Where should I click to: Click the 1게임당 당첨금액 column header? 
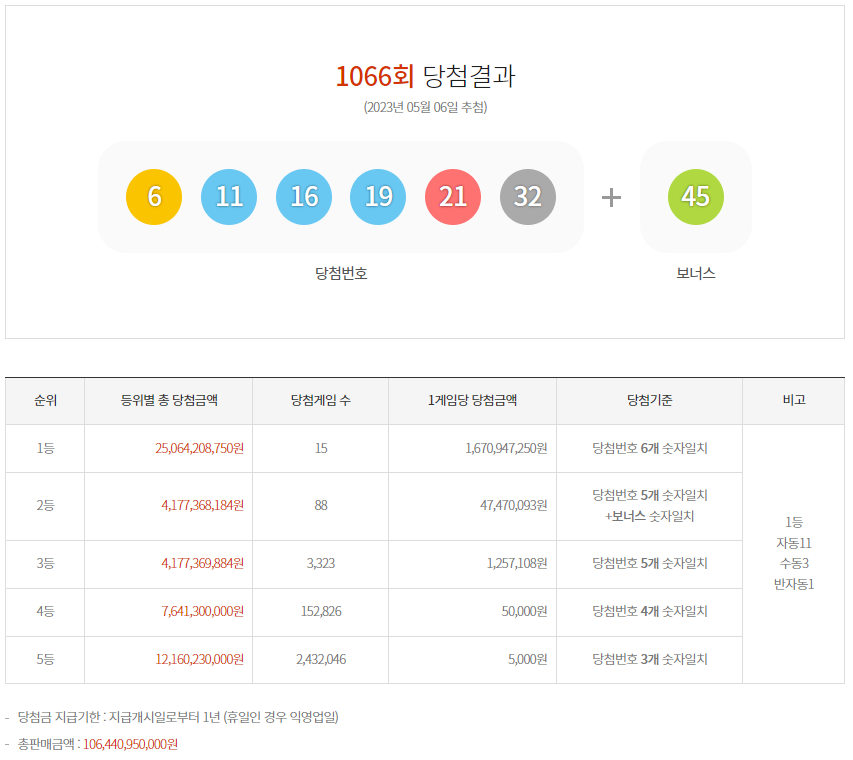(472, 400)
